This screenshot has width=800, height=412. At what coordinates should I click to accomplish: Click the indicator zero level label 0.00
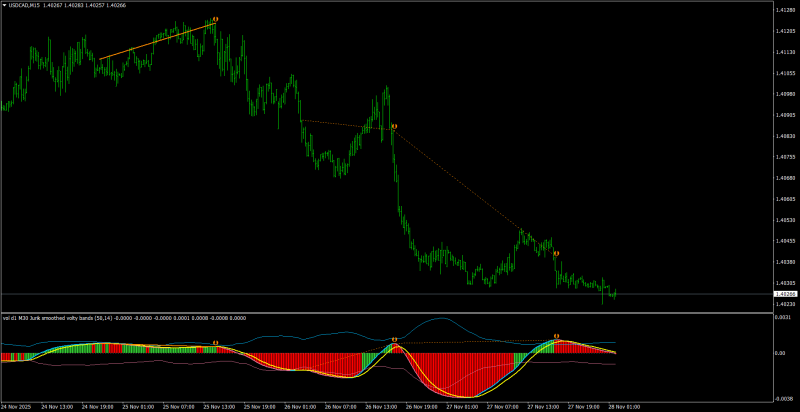pos(779,353)
